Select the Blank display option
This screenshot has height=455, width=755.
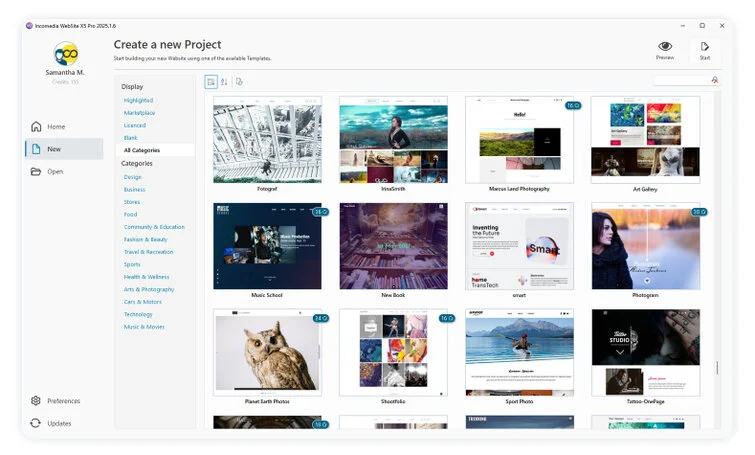[x=131, y=137]
